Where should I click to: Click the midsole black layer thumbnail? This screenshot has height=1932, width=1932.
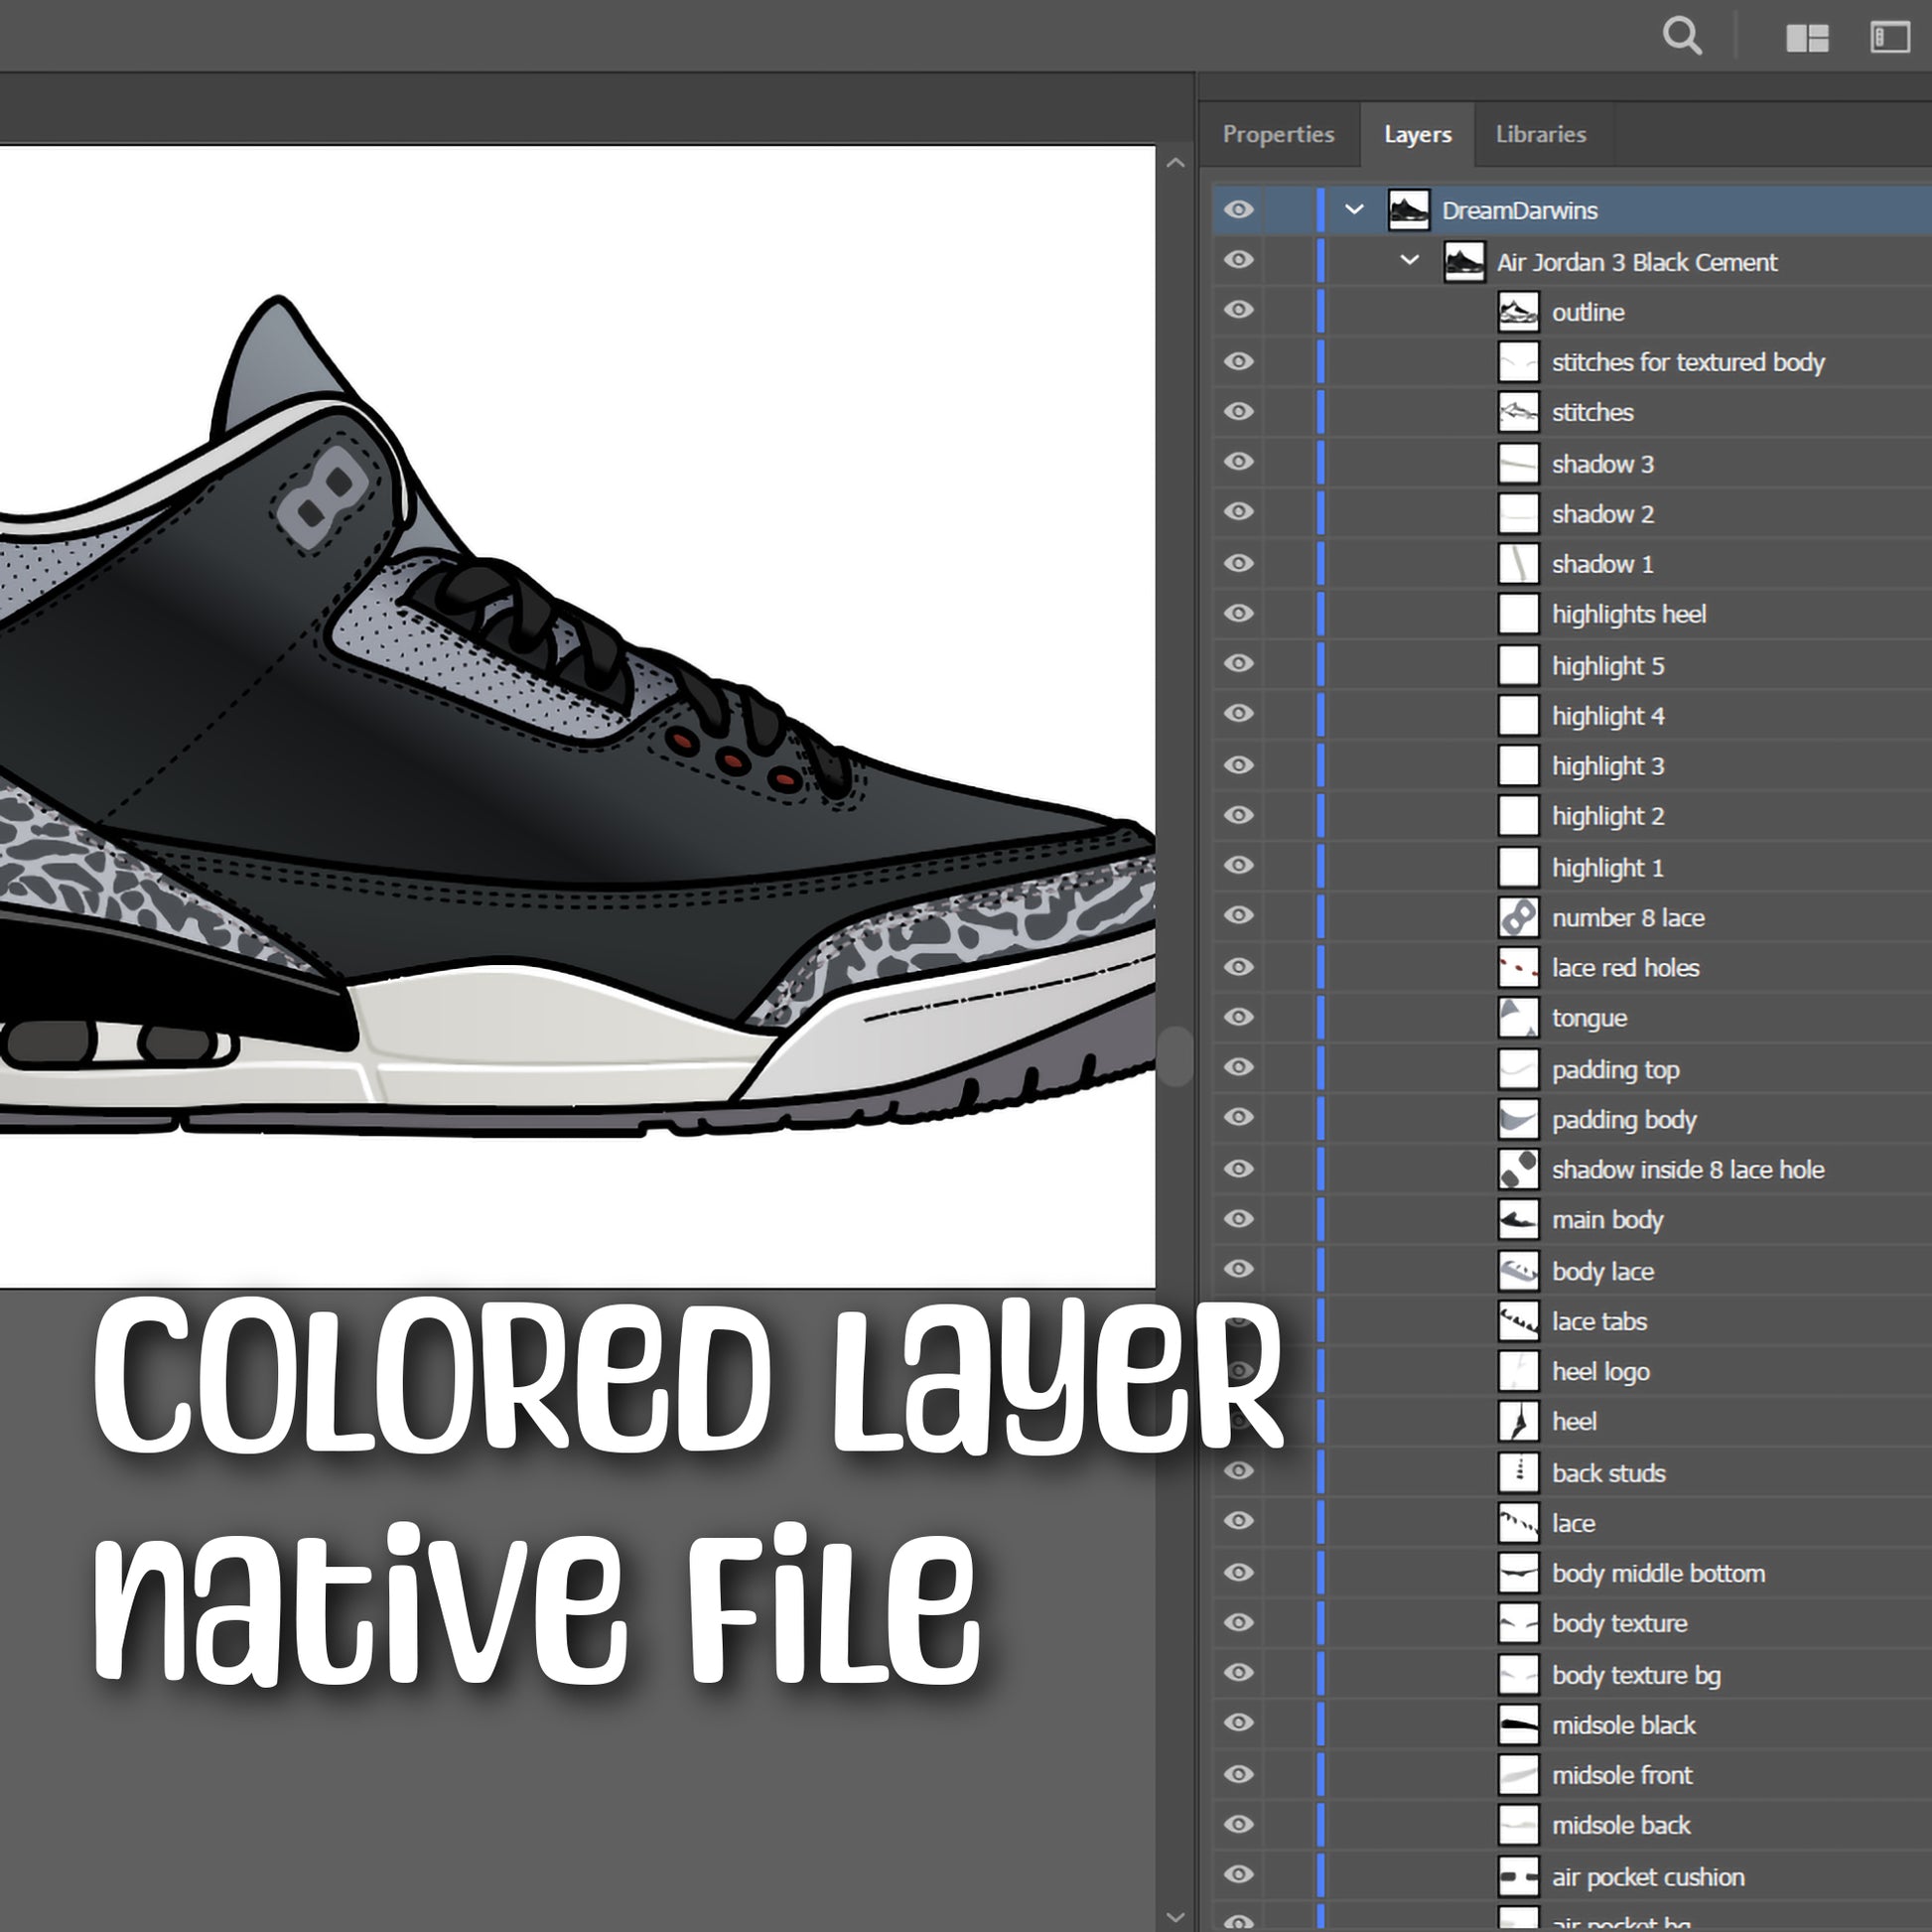[x=1518, y=1724]
